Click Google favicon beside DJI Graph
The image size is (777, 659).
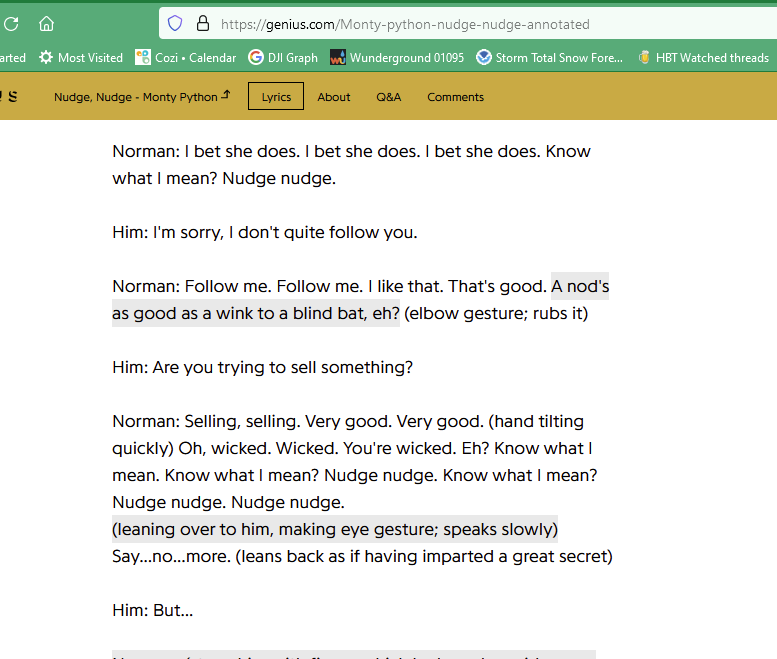[x=256, y=57]
